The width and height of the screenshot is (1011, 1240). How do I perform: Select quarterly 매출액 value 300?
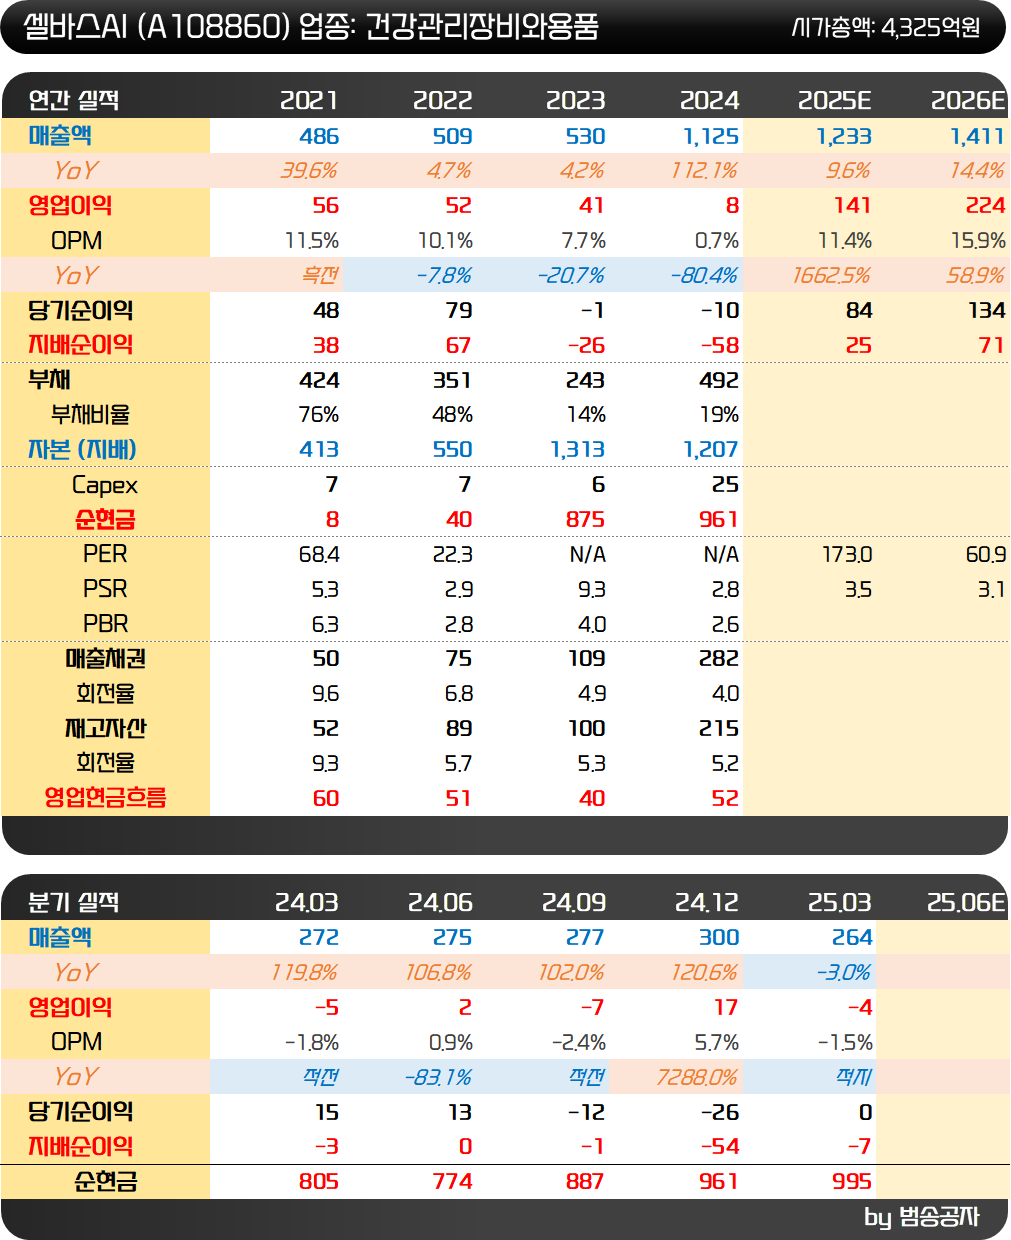click(719, 937)
